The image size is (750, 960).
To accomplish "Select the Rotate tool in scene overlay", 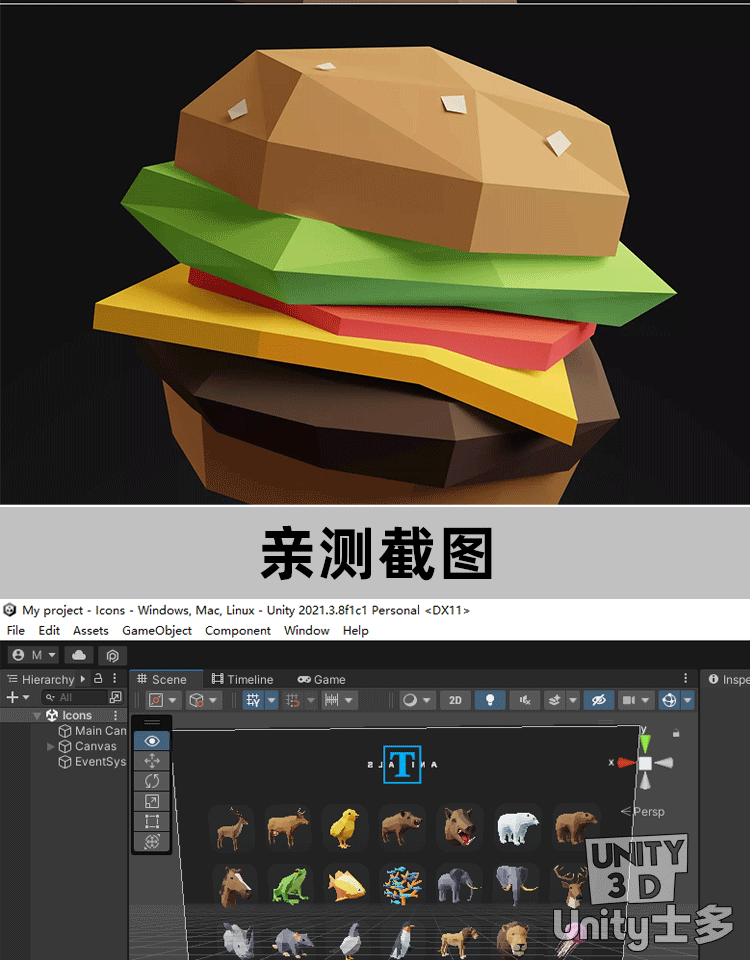I will click(152, 781).
